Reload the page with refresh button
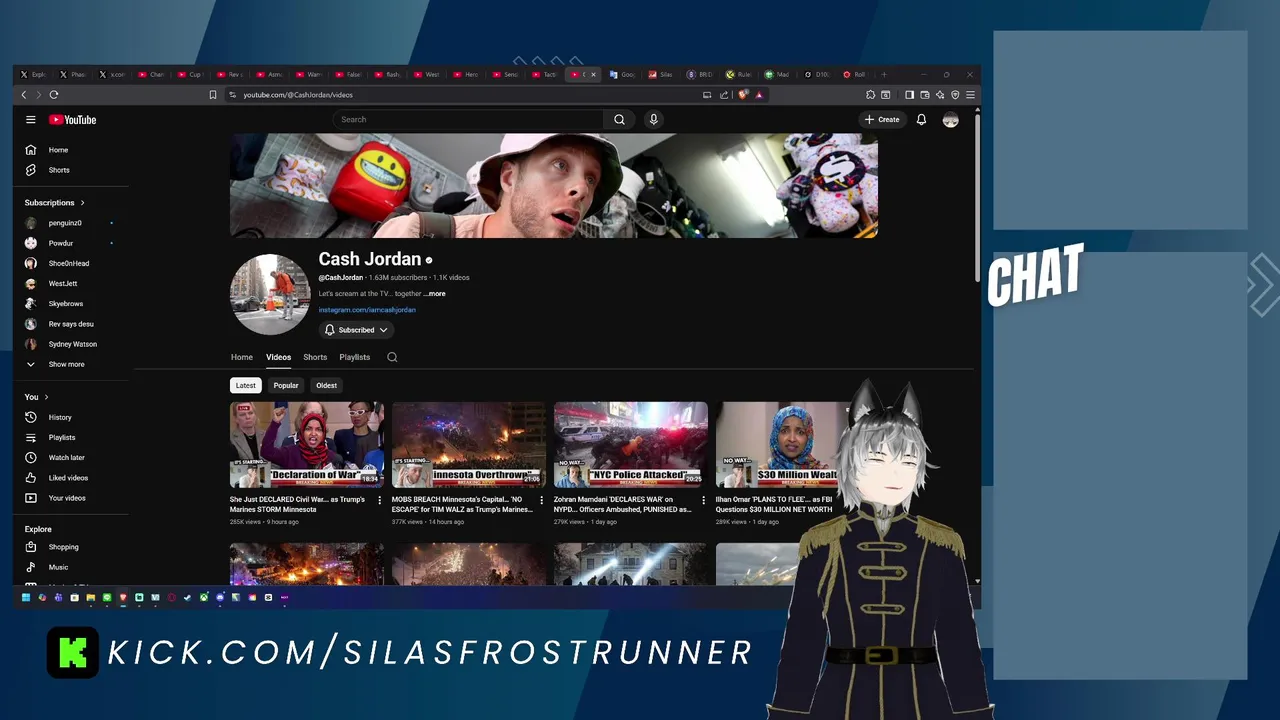 point(53,95)
